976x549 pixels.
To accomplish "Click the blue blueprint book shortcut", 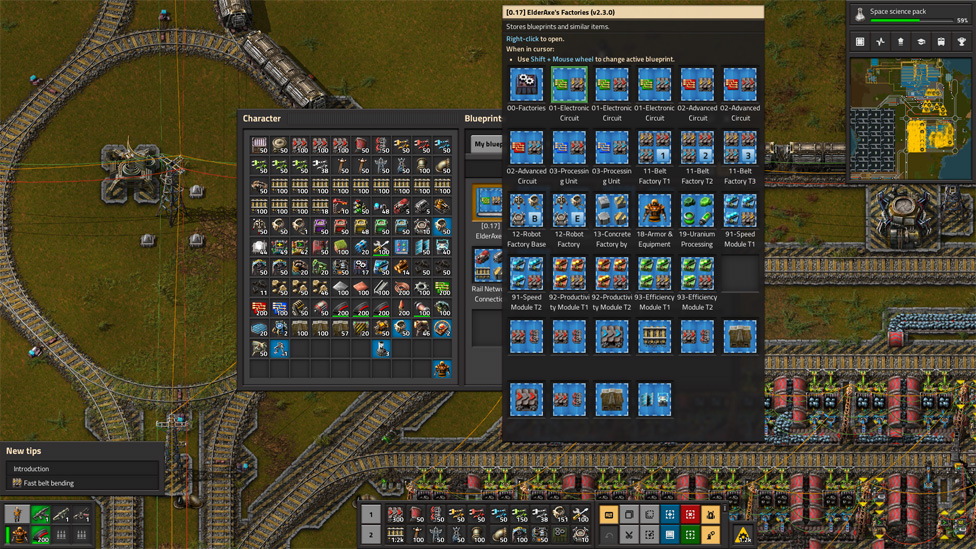I will pyautogui.click(x=670, y=535).
